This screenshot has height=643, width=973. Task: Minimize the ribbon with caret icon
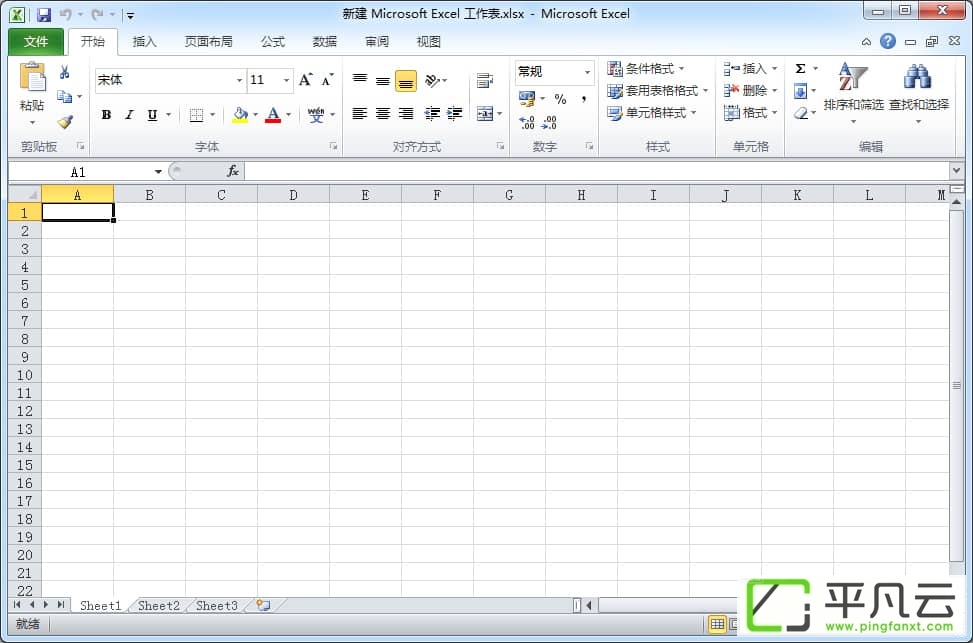(x=866, y=42)
